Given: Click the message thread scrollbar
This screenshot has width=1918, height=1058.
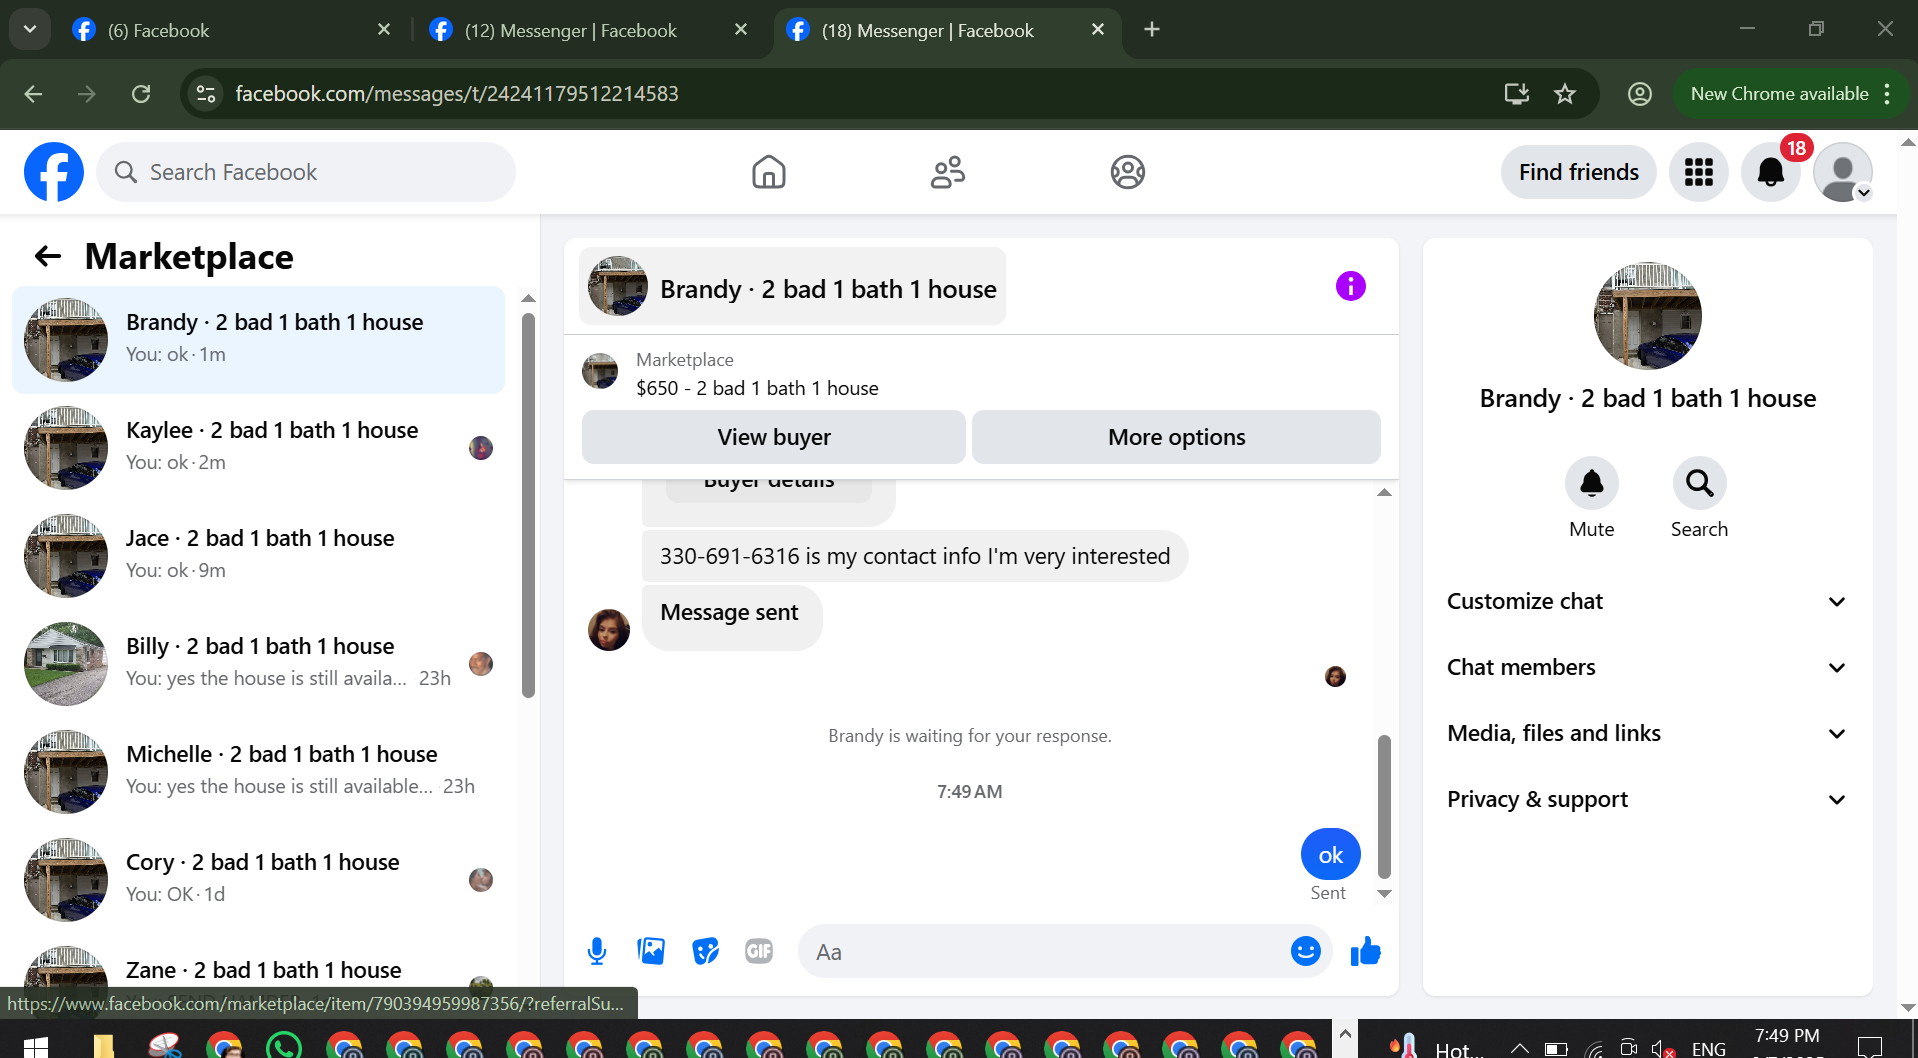Looking at the screenshot, I should click(1384, 806).
